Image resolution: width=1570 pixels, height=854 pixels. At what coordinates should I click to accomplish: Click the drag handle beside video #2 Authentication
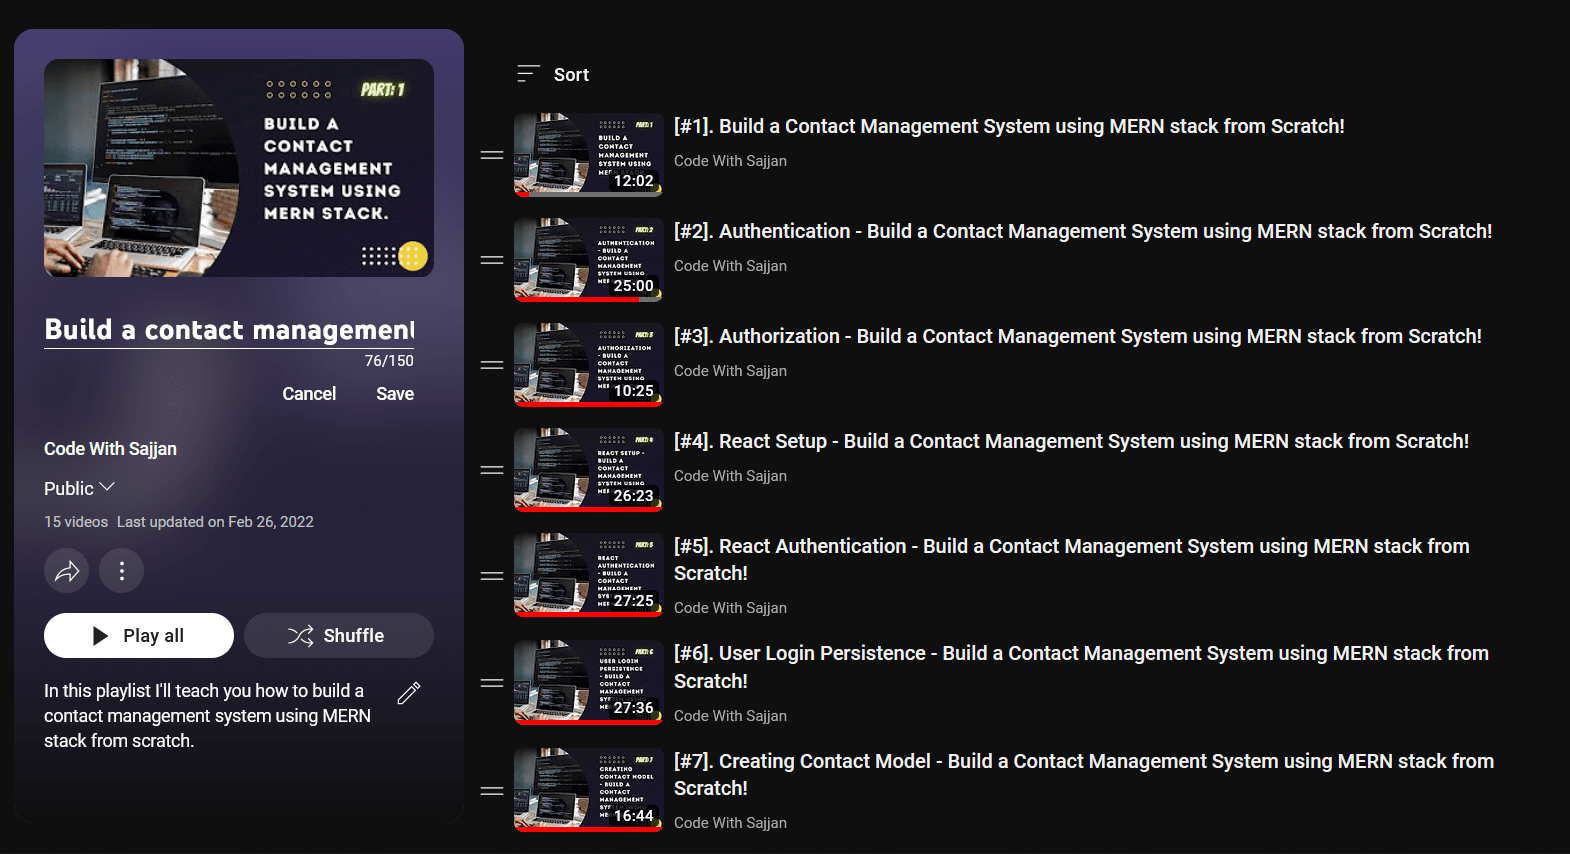tap(492, 260)
